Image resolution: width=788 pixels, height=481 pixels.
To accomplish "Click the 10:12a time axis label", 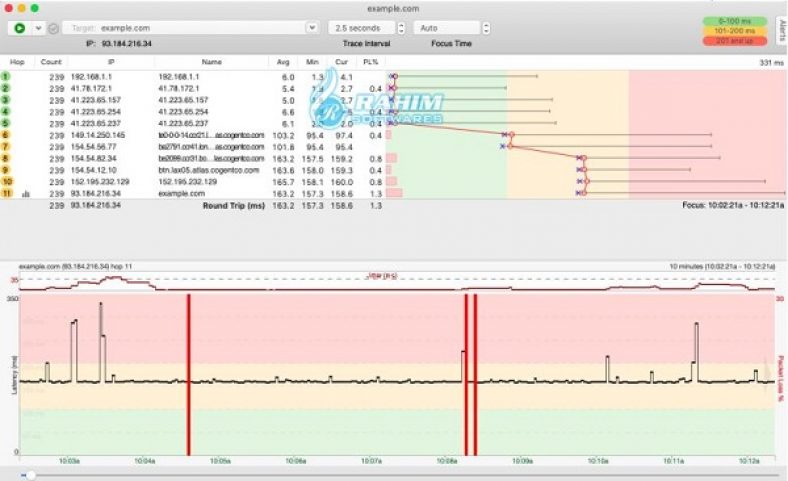I will click(749, 461).
